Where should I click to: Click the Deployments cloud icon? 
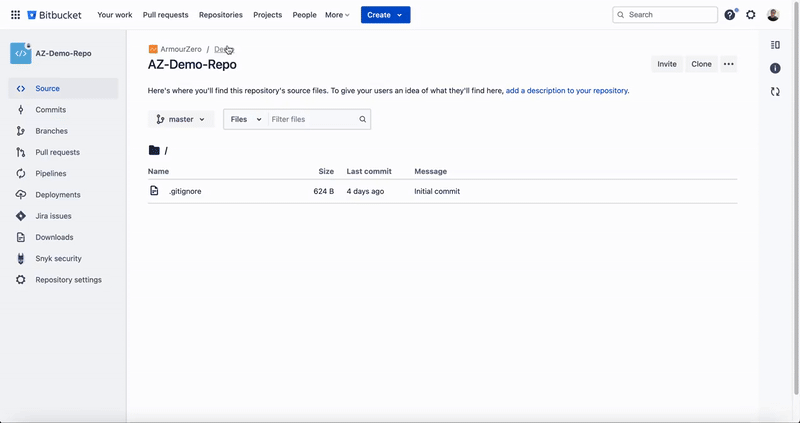click(20, 195)
